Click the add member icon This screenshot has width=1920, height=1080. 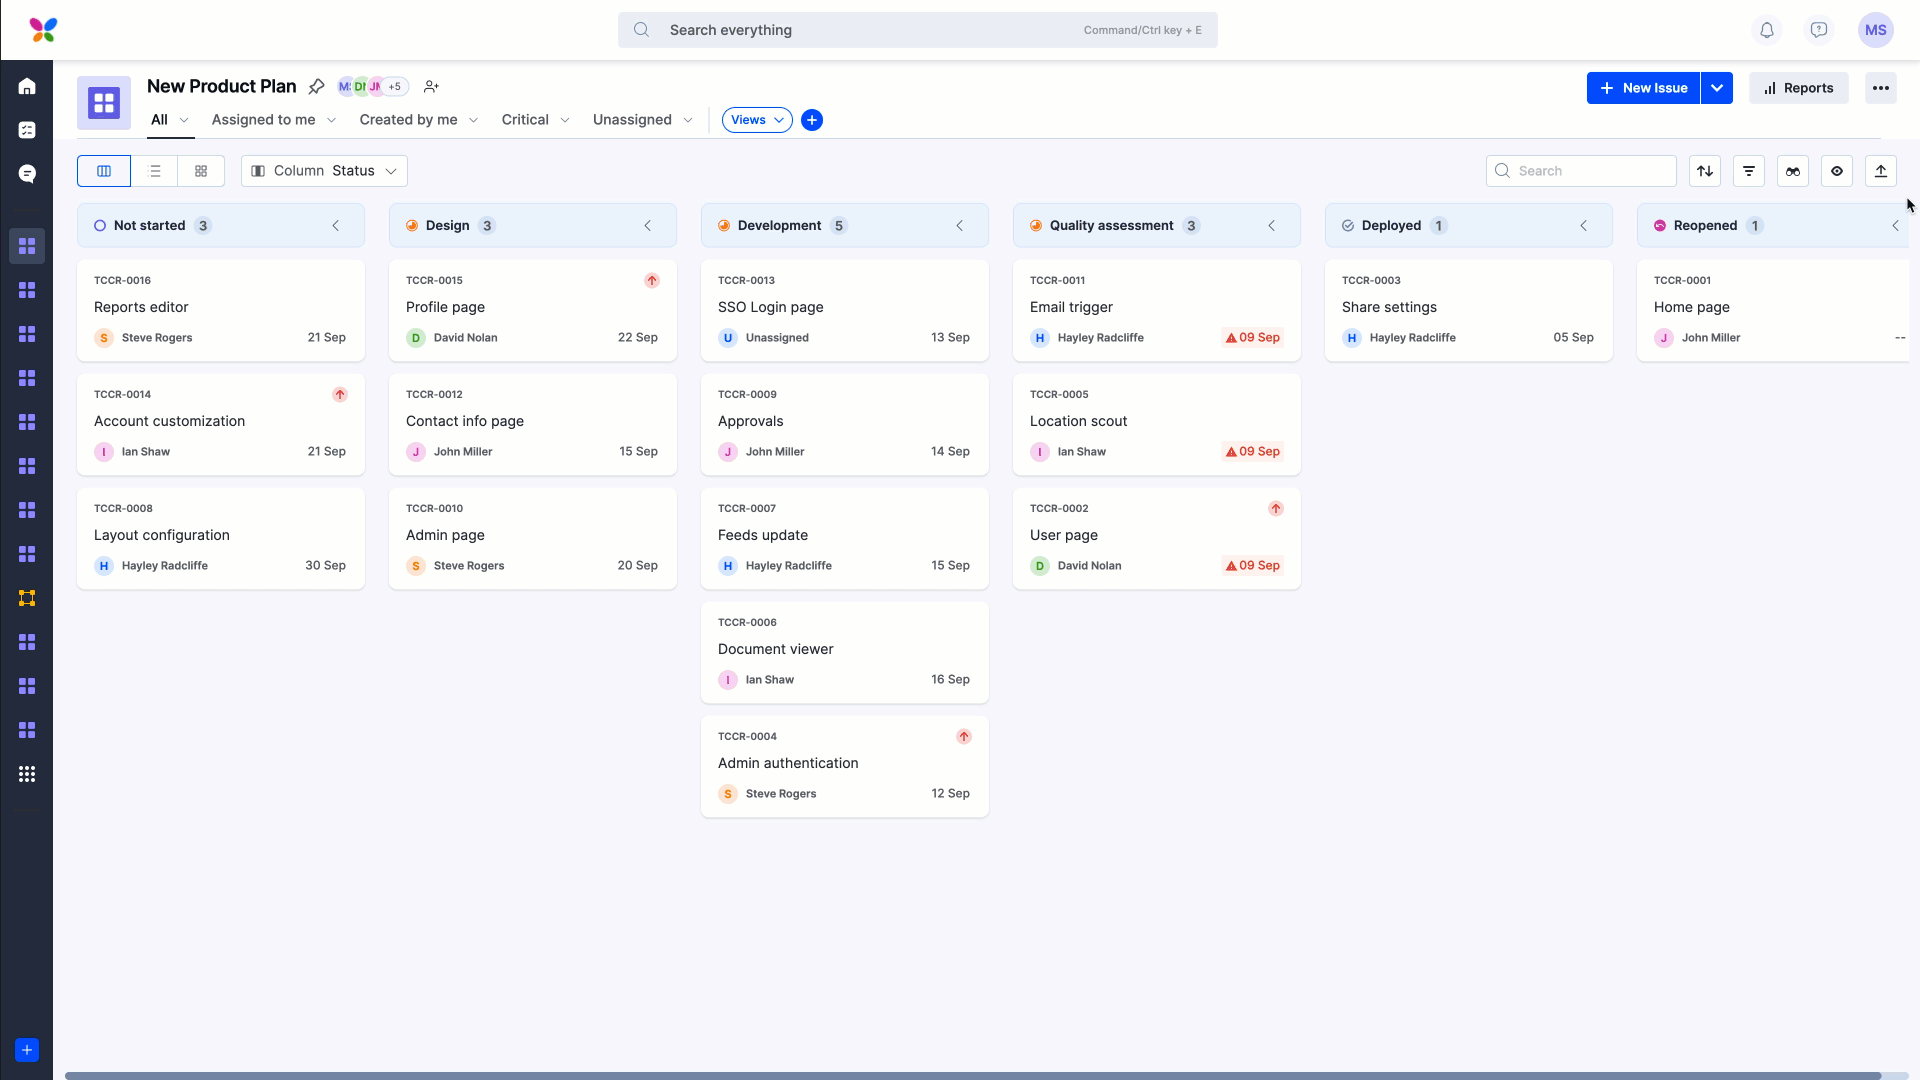coord(431,87)
